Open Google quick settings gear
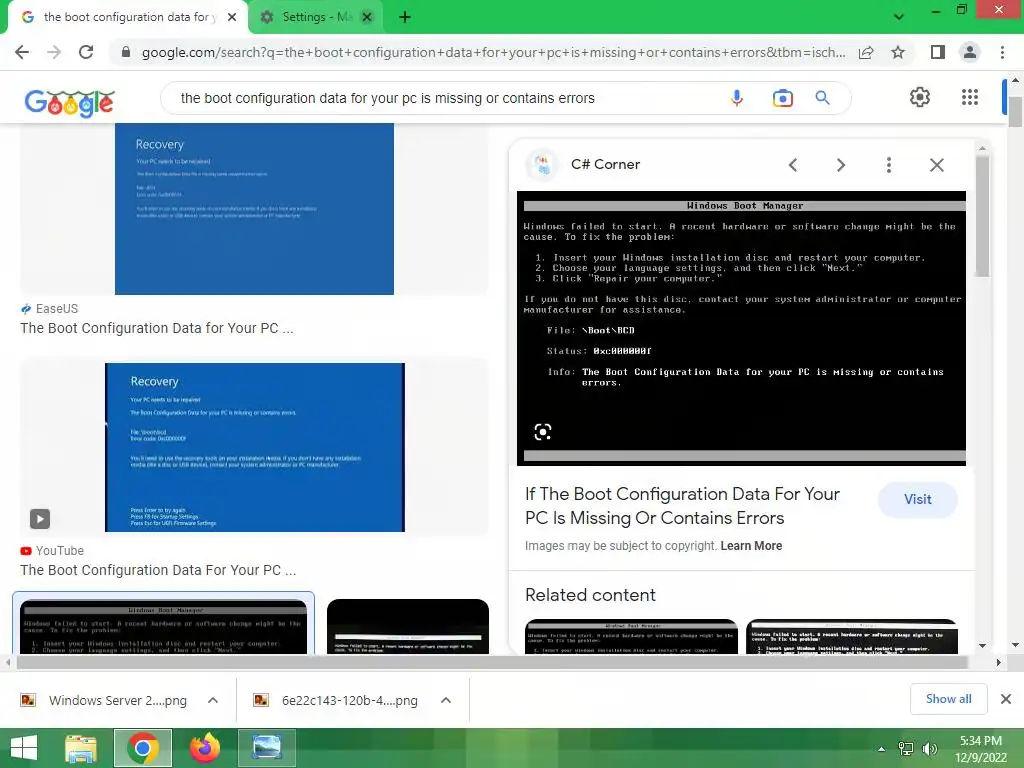This screenshot has width=1024, height=768. [920, 97]
